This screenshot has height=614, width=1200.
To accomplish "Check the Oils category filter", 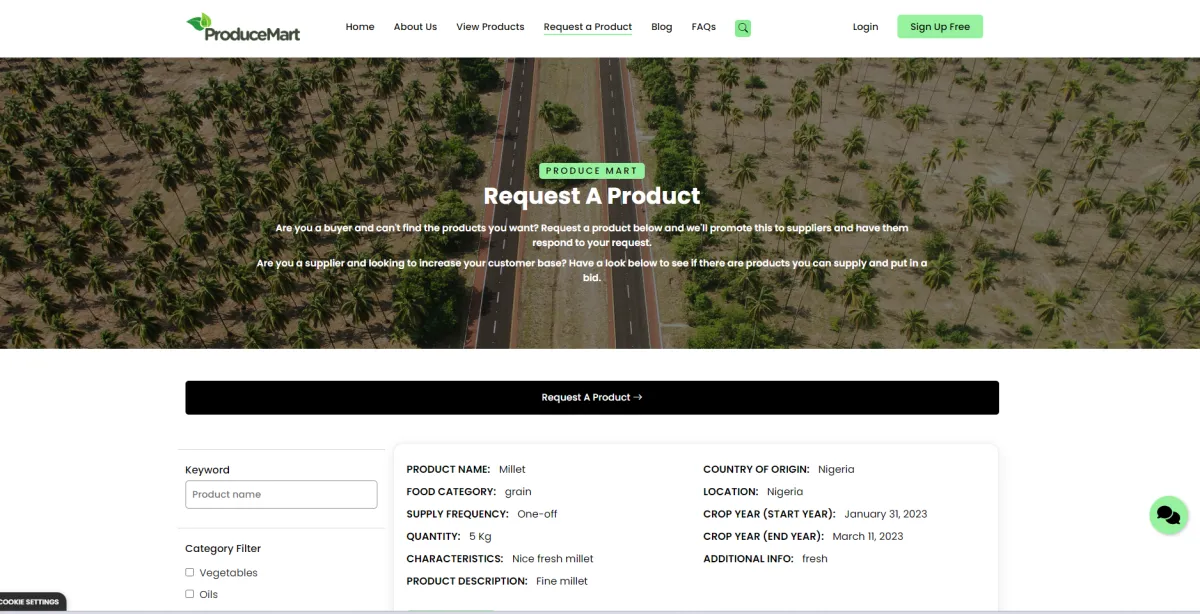I will [189, 594].
